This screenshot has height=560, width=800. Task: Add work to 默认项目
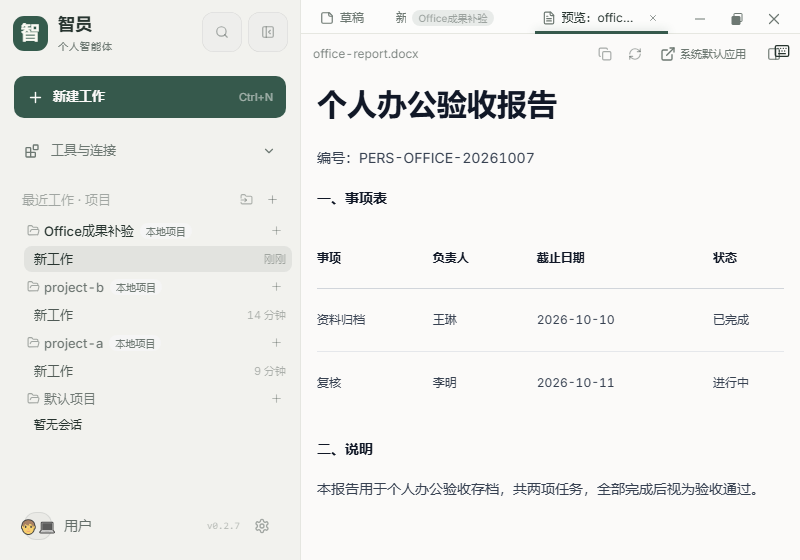pyautogui.click(x=276, y=398)
